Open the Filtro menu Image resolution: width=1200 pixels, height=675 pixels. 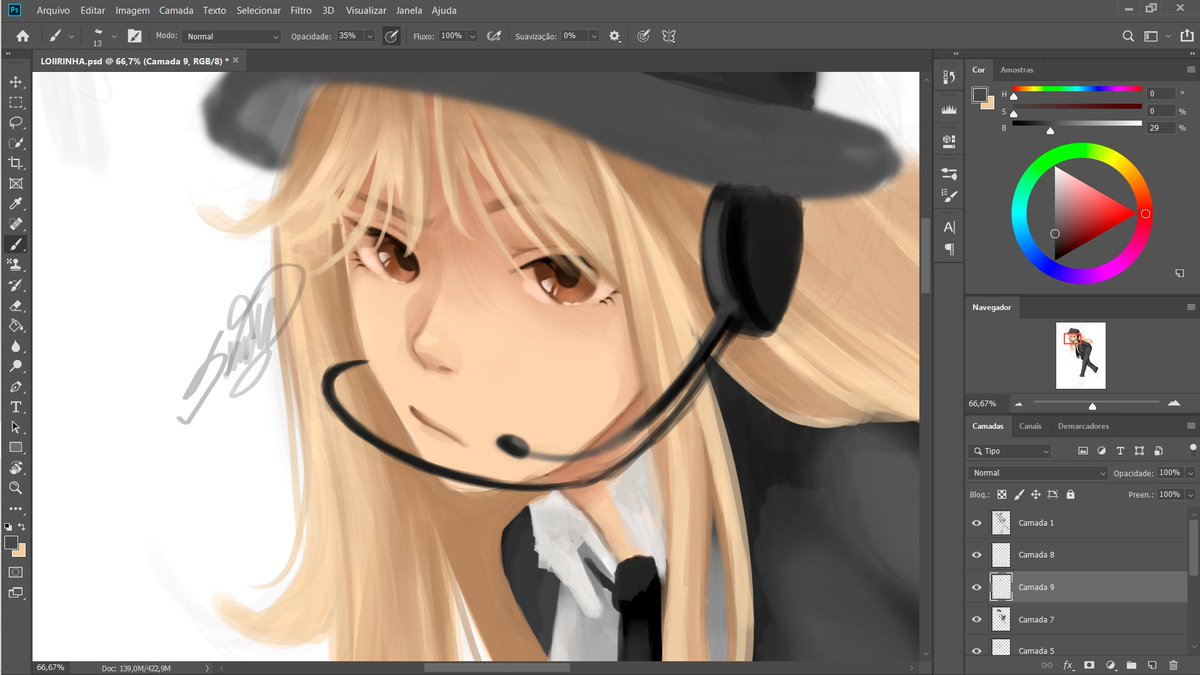click(x=301, y=10)
